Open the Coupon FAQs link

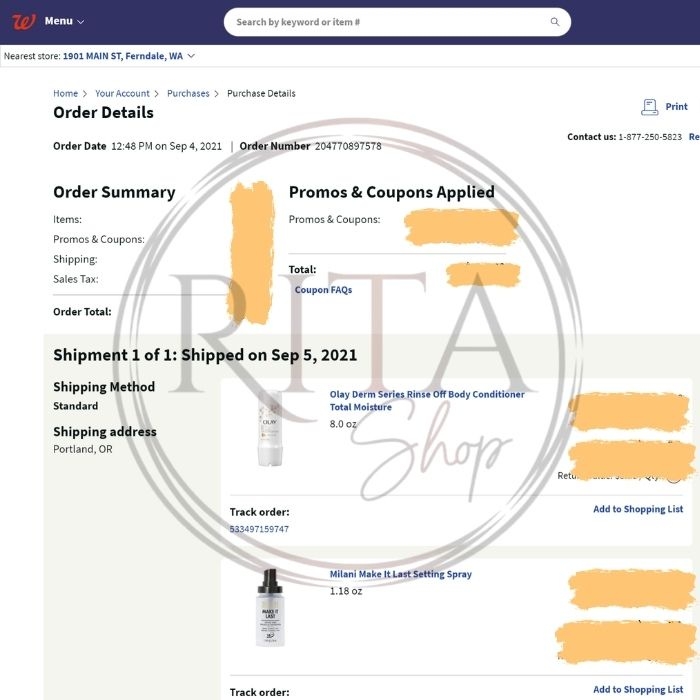(x=323, y=290)
